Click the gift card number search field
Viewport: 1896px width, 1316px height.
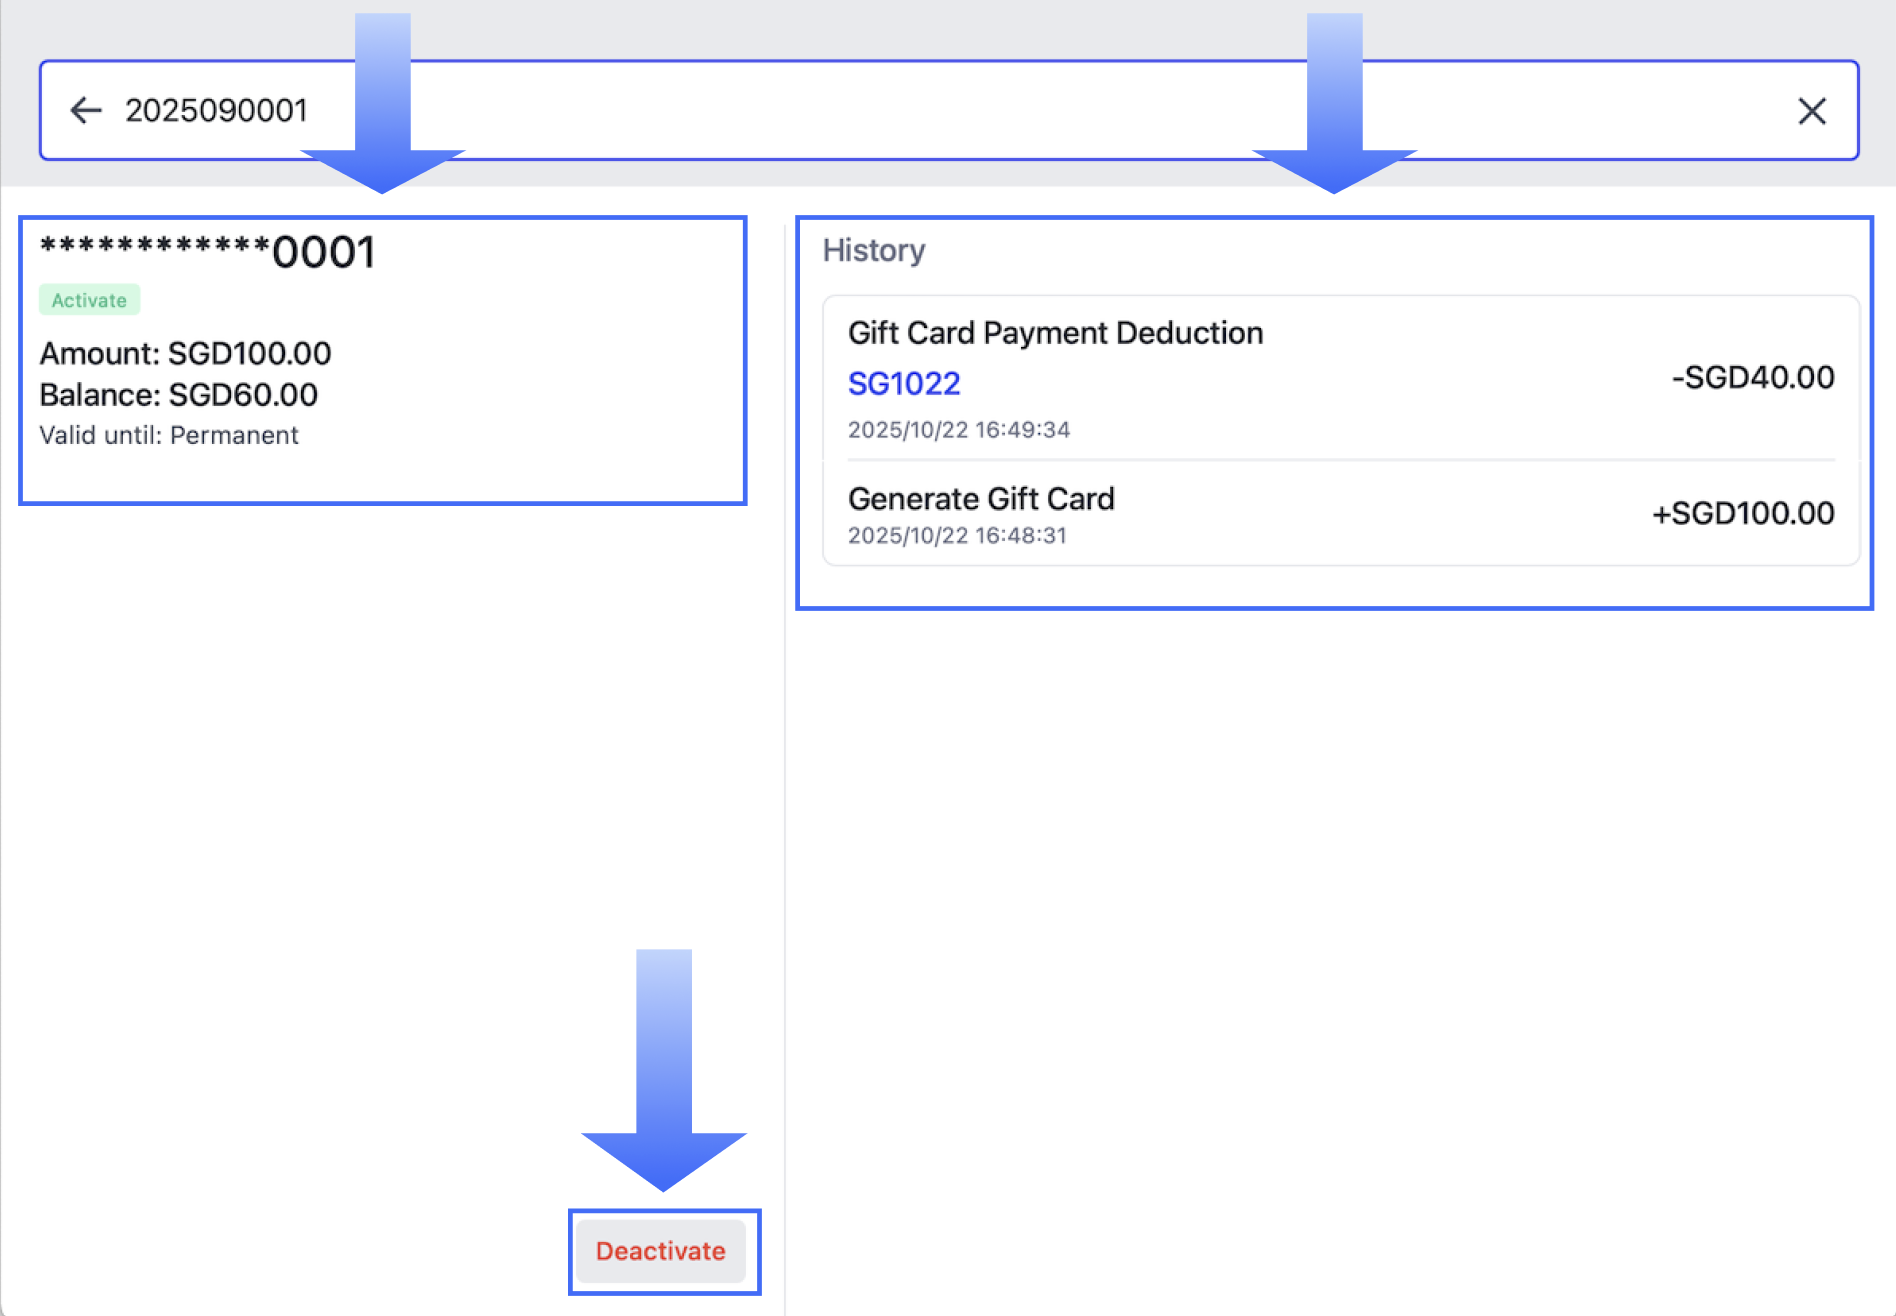coord(949,110)
